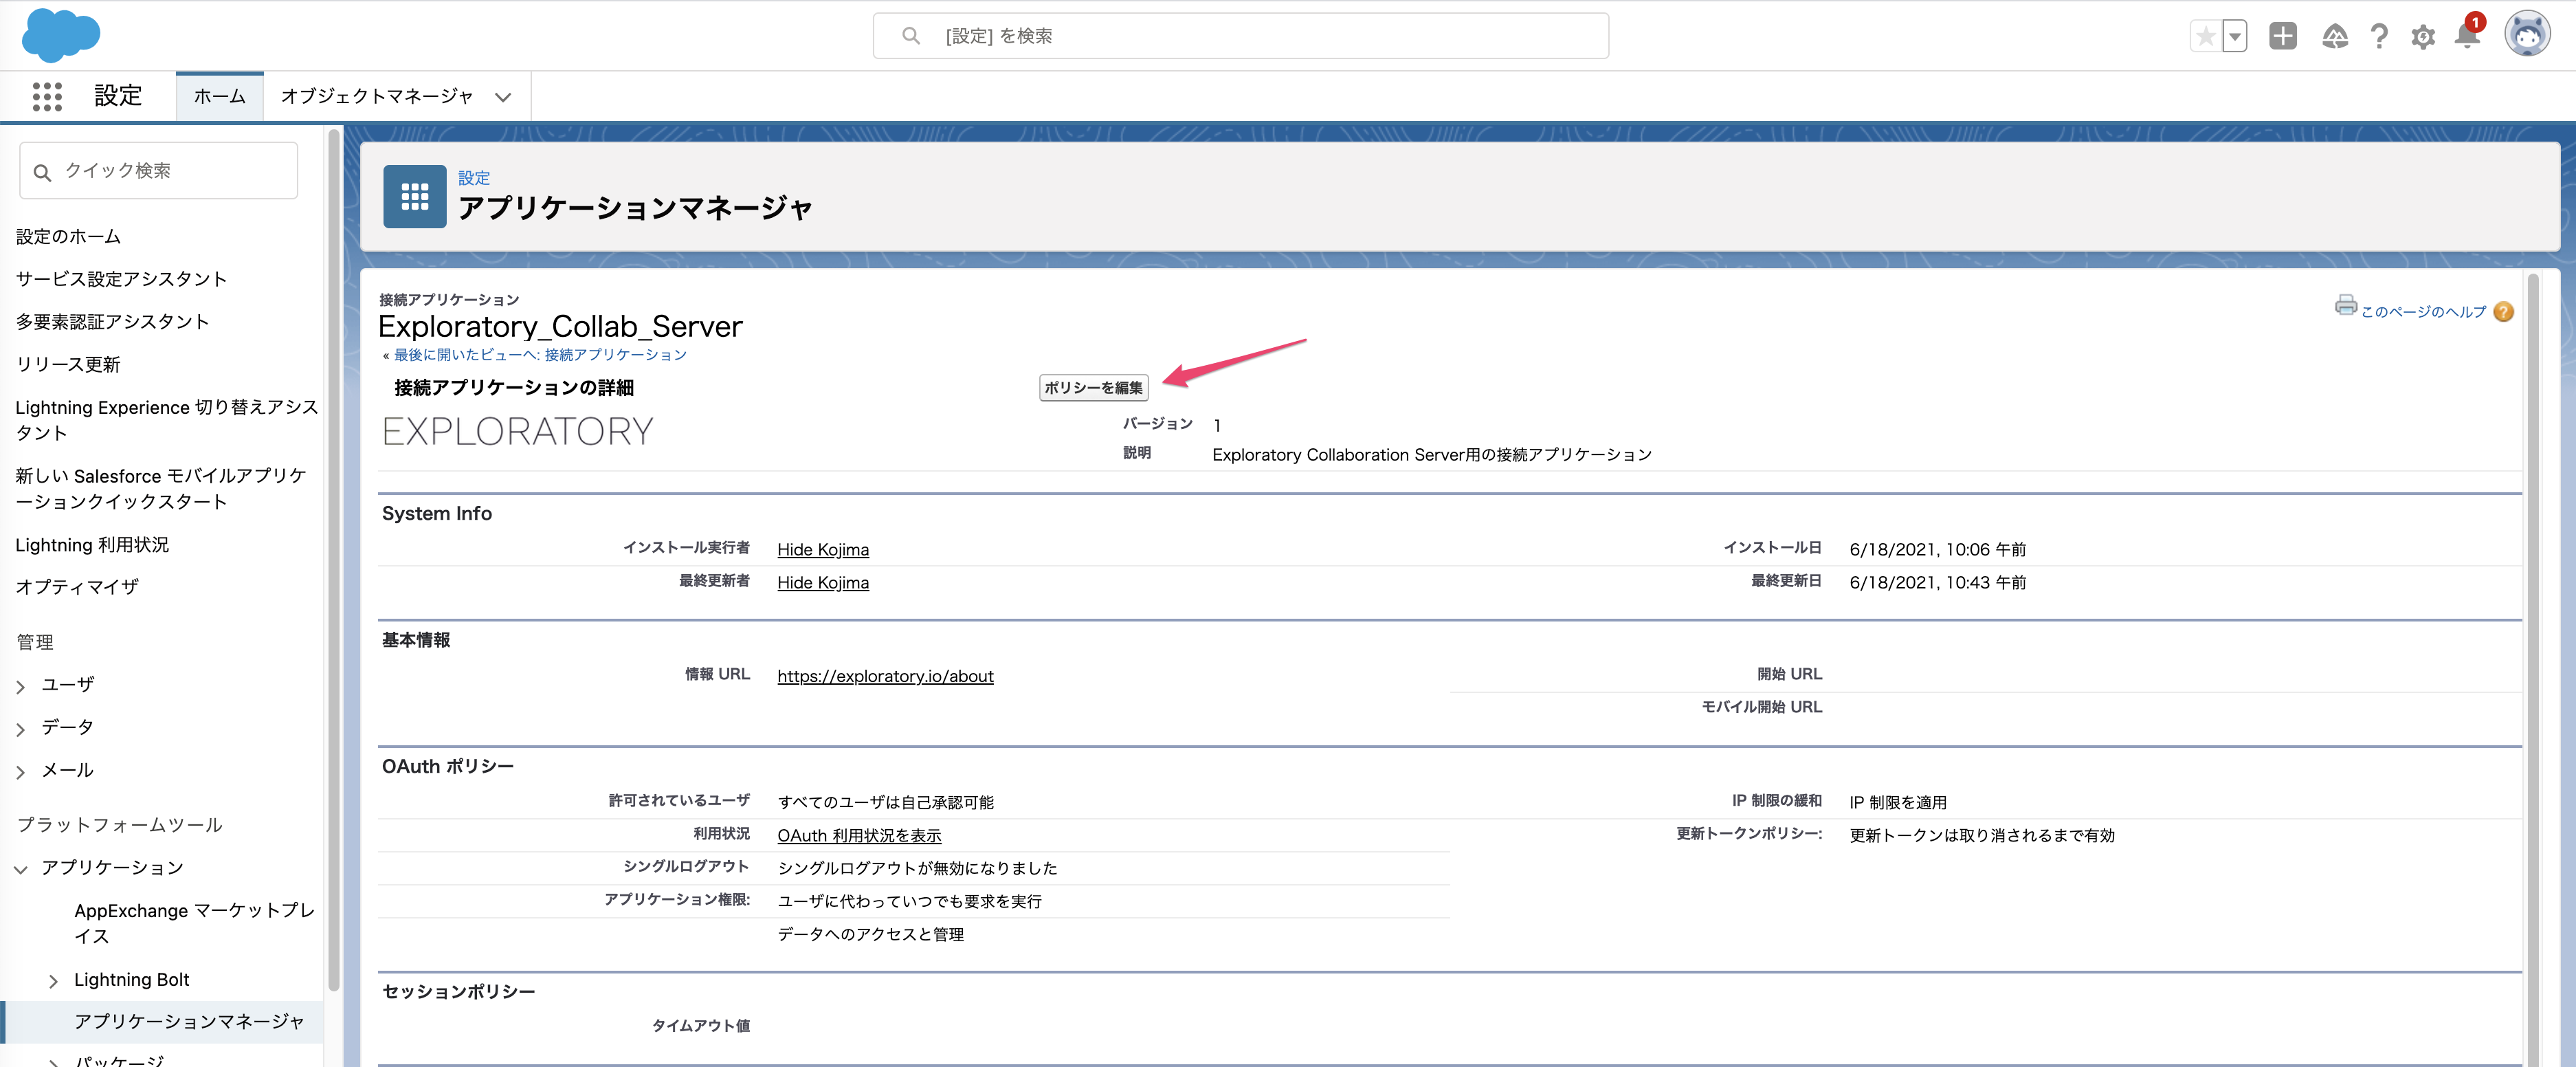Open Hide Kojima link for 最終更新者
Viewport: 2576px width, 1067px height.
click(x=823, y=582)
